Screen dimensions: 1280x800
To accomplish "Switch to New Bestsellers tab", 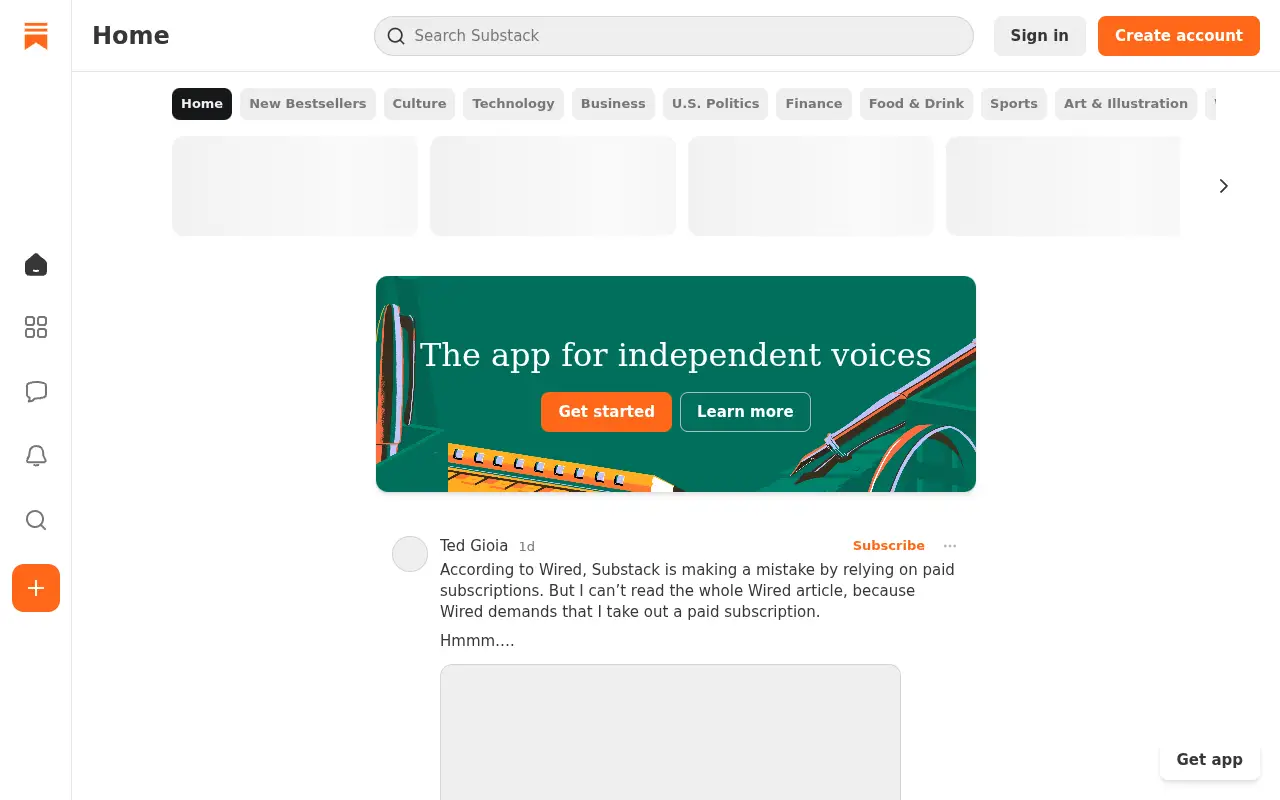I will (308, 104).
